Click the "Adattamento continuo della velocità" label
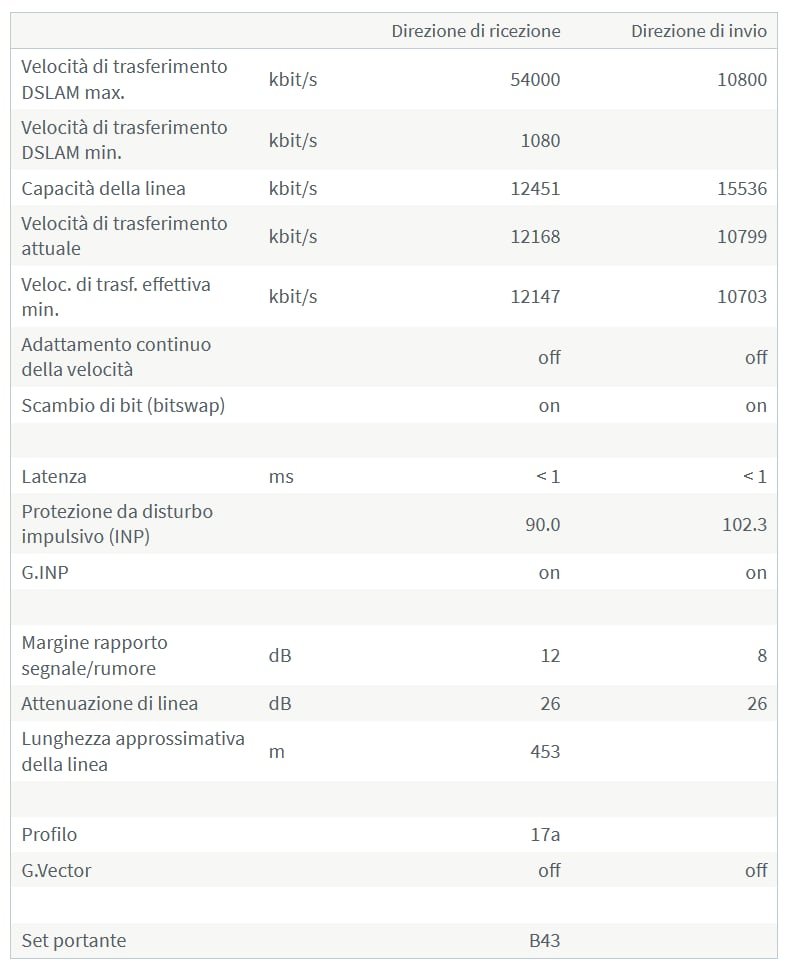Screen dimensions: 796x973 [116, 356]
